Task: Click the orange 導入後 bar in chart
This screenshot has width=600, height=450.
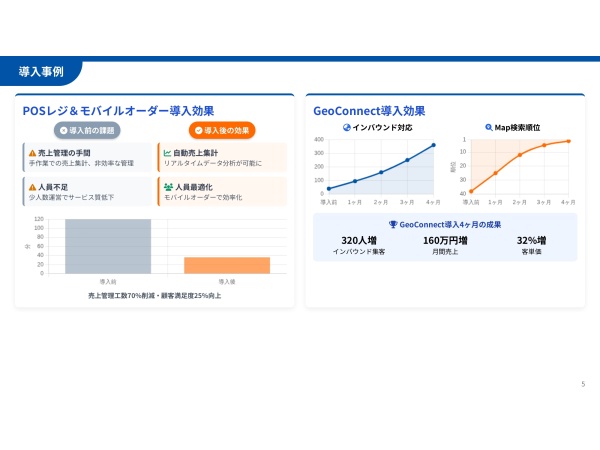Action: 227,265
